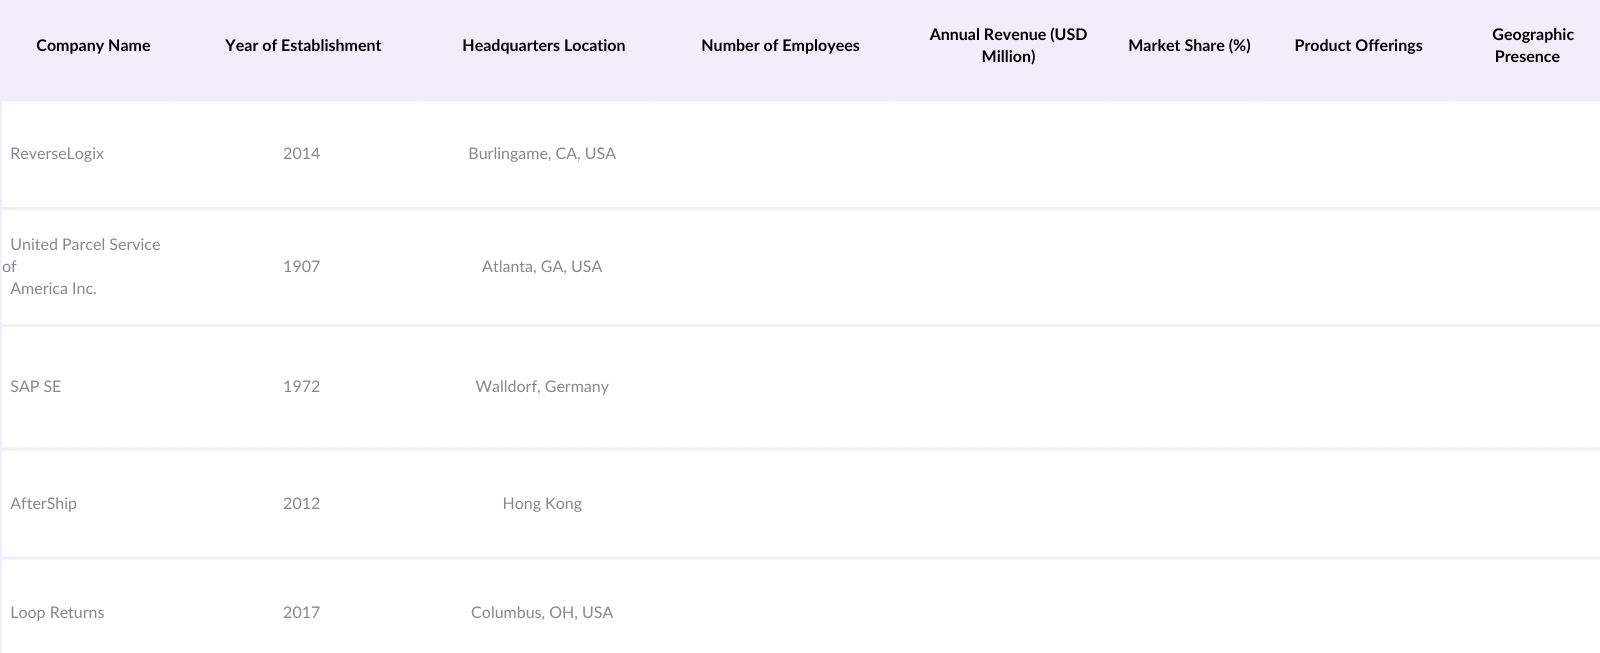This screenshot has width=1600, height=653.
Task: Click the SAP SE company name
Action: pos(36,386)
